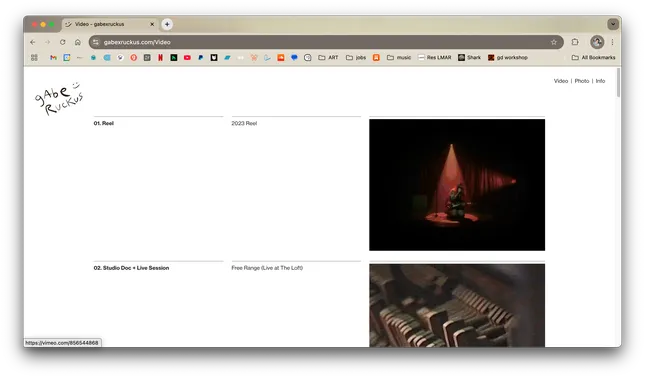Open the black cat-face bookmark icon
The image size is (645, 378).
(214, 58)
